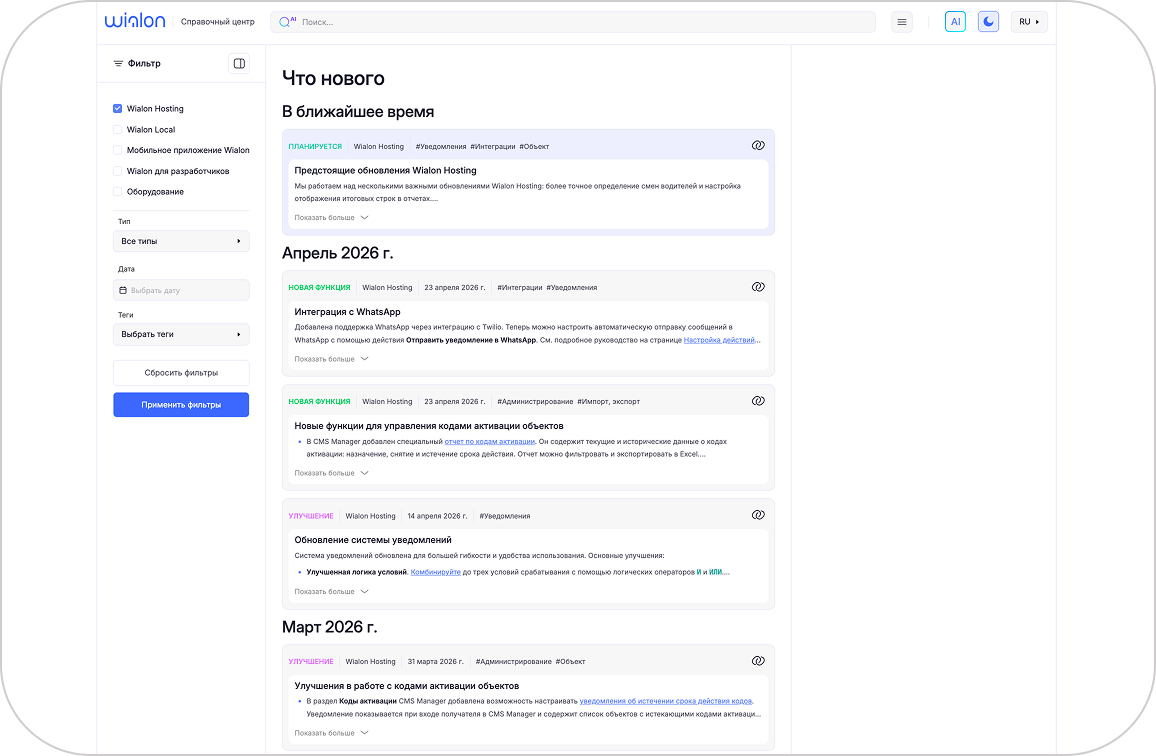Expand Показать больше in Новые функции card
This screenshot has width=1156, height=756.
pyautogui.click(x=331, y=473)
